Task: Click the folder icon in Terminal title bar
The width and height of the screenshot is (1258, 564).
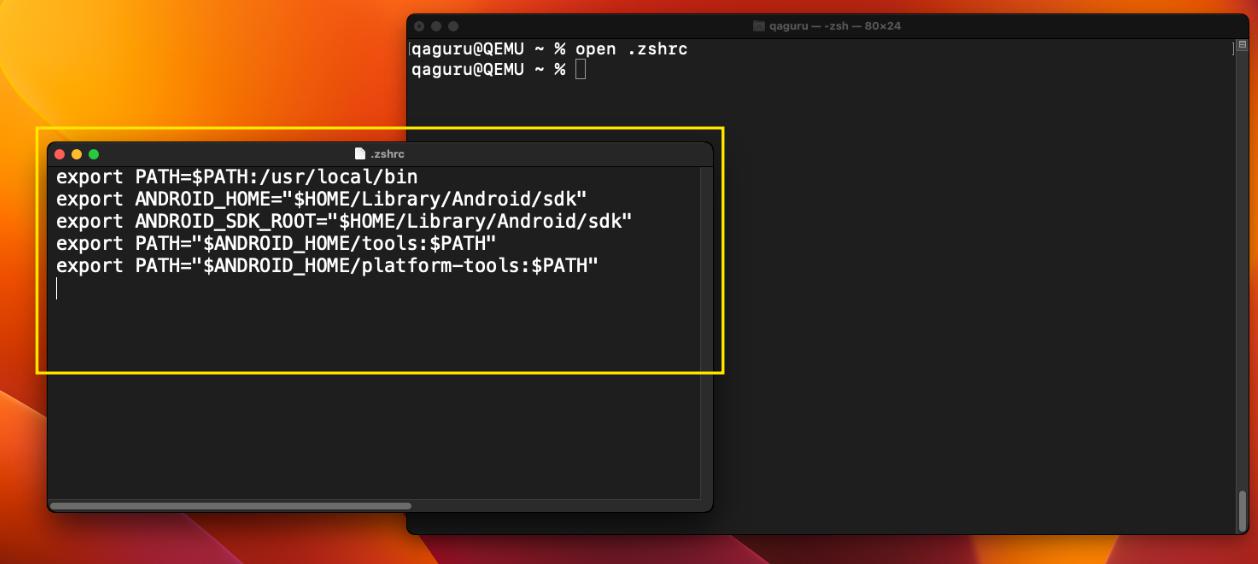Action: [x=759, y=26]
